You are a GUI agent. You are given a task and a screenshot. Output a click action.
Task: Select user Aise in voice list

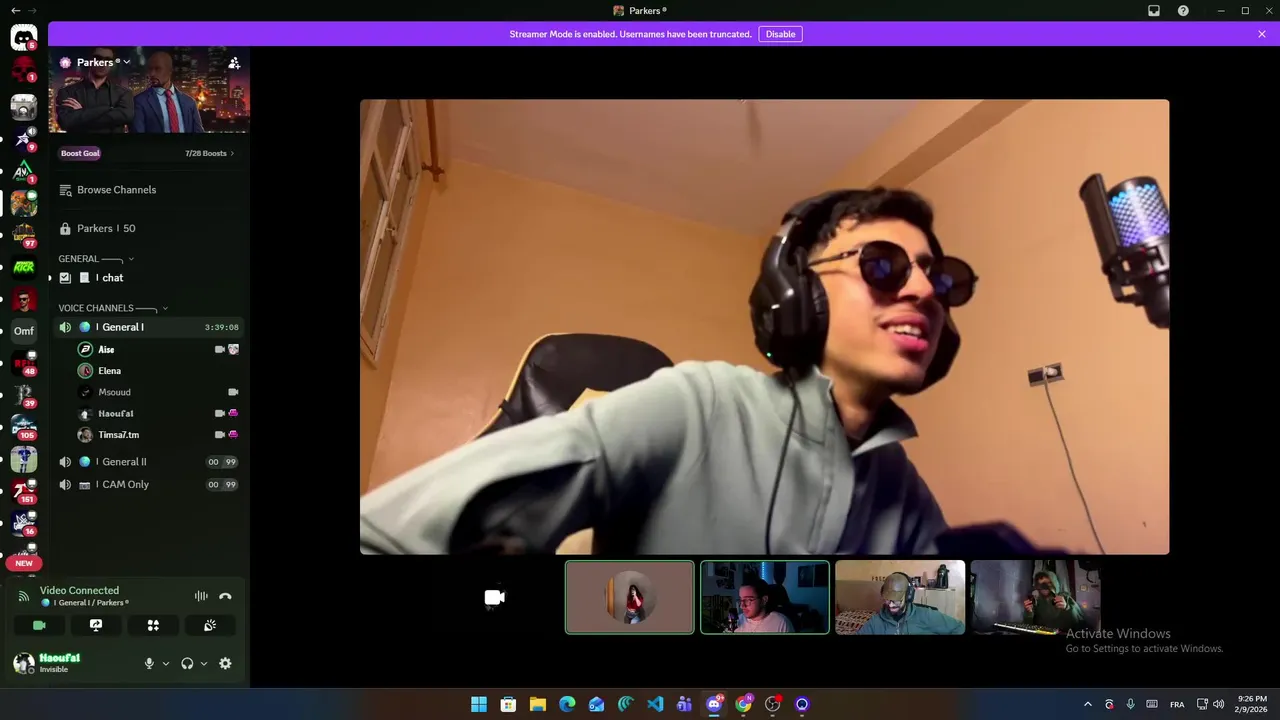106,349
